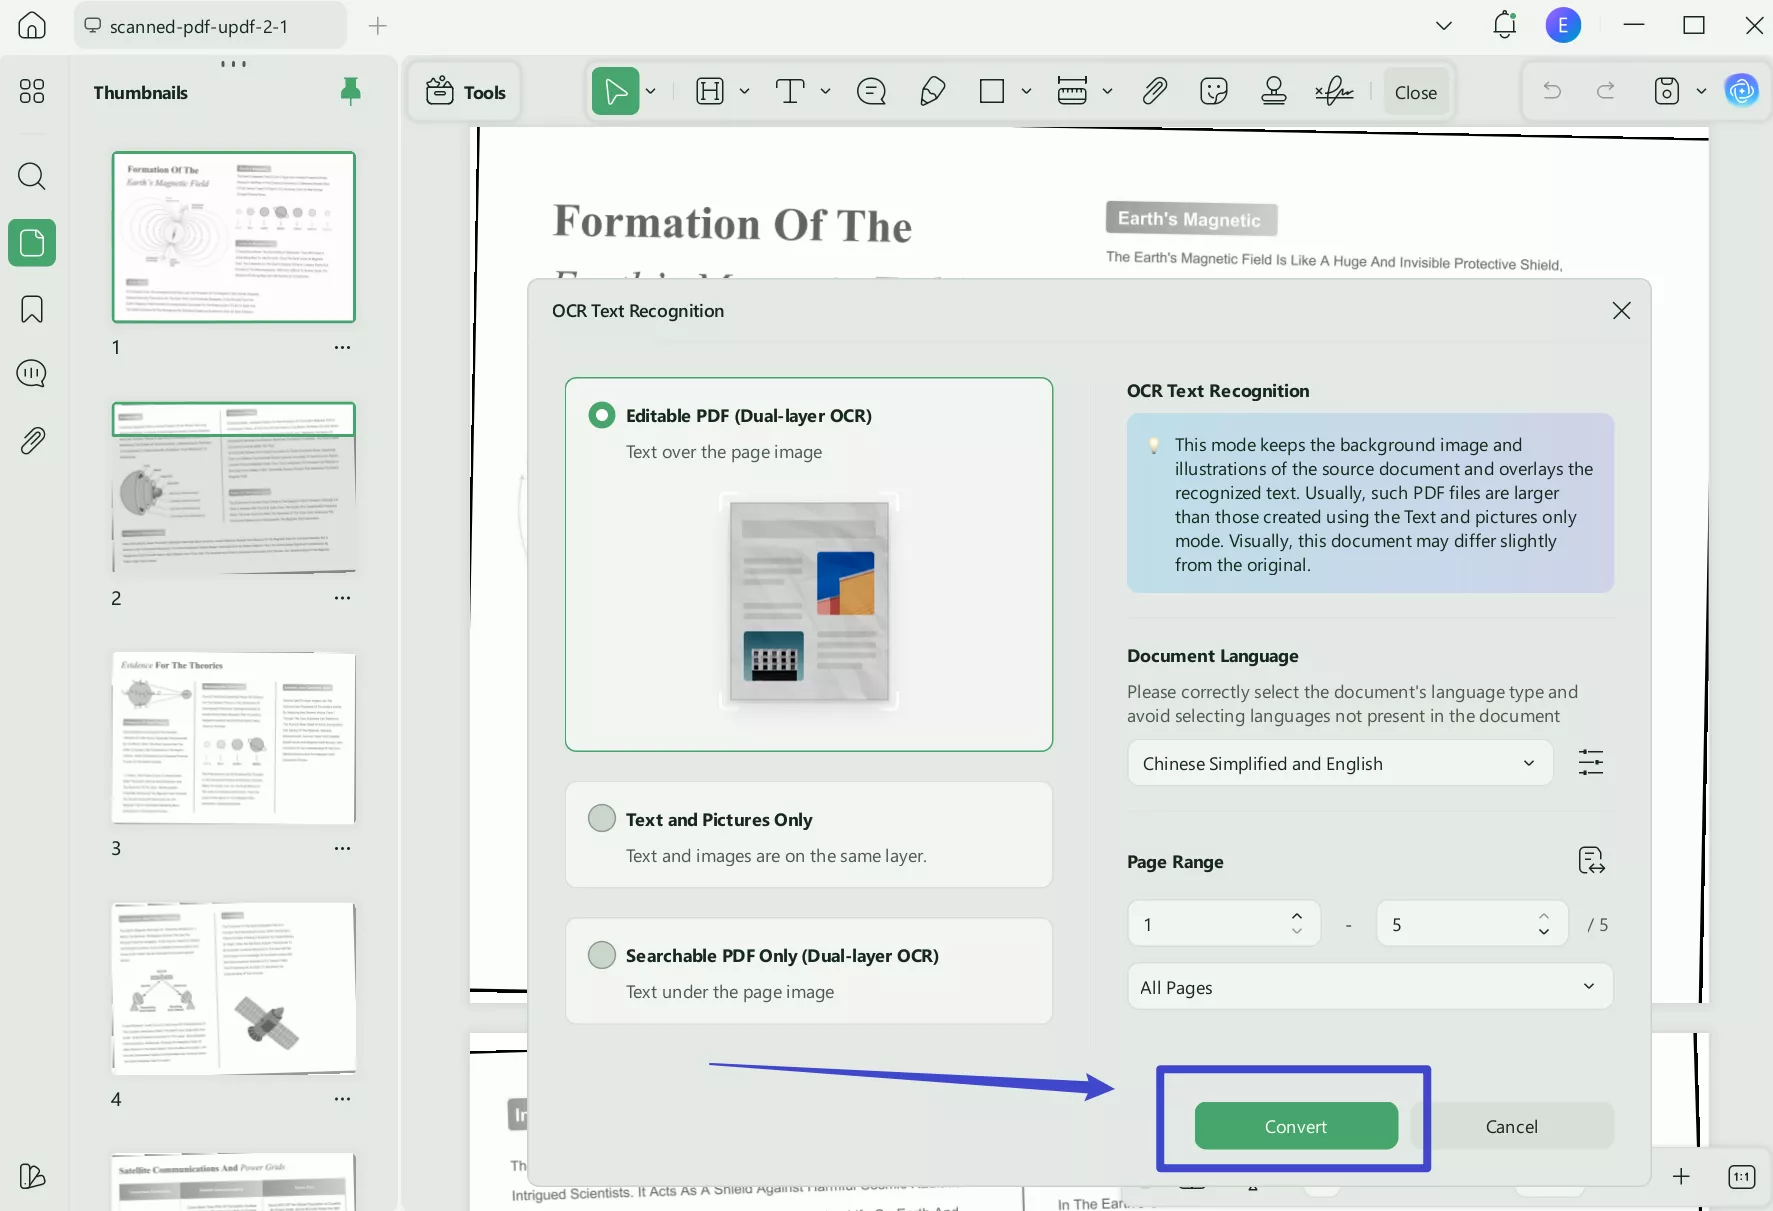Select Searchable PDF Only mode
1773x1211 pixels.
click(x=601, y=955)
